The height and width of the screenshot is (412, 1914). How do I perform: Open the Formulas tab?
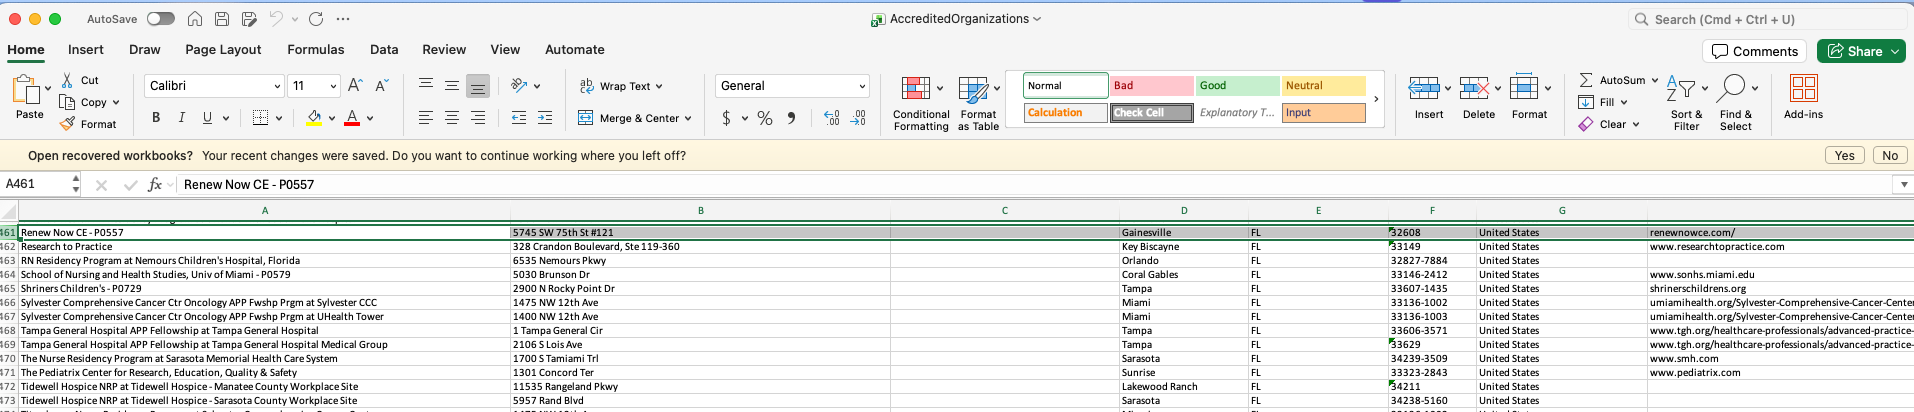point(316,49)
